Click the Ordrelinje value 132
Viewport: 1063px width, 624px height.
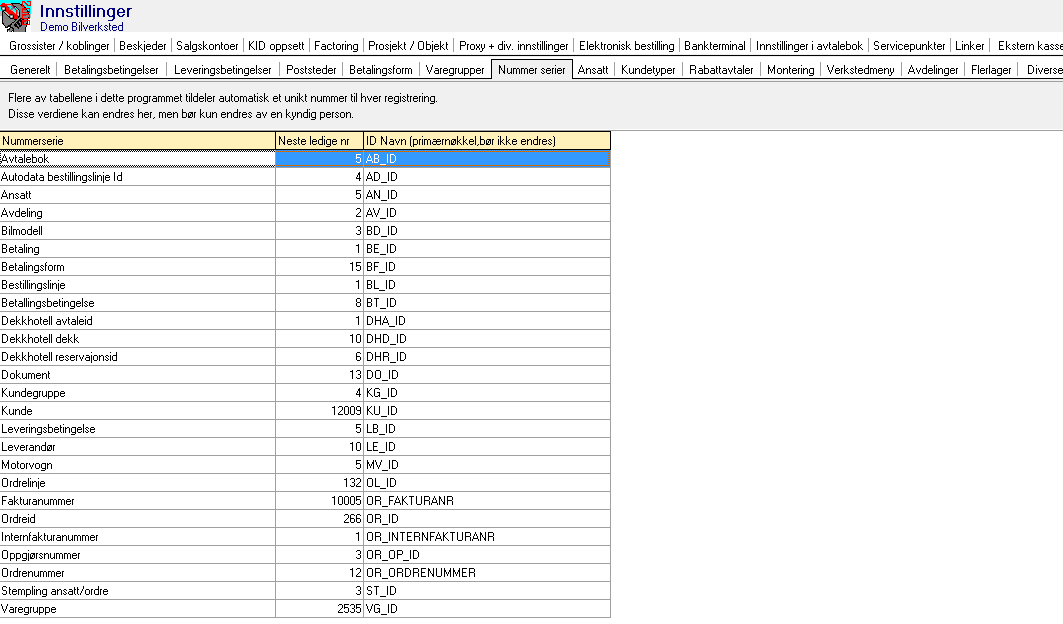319,482
